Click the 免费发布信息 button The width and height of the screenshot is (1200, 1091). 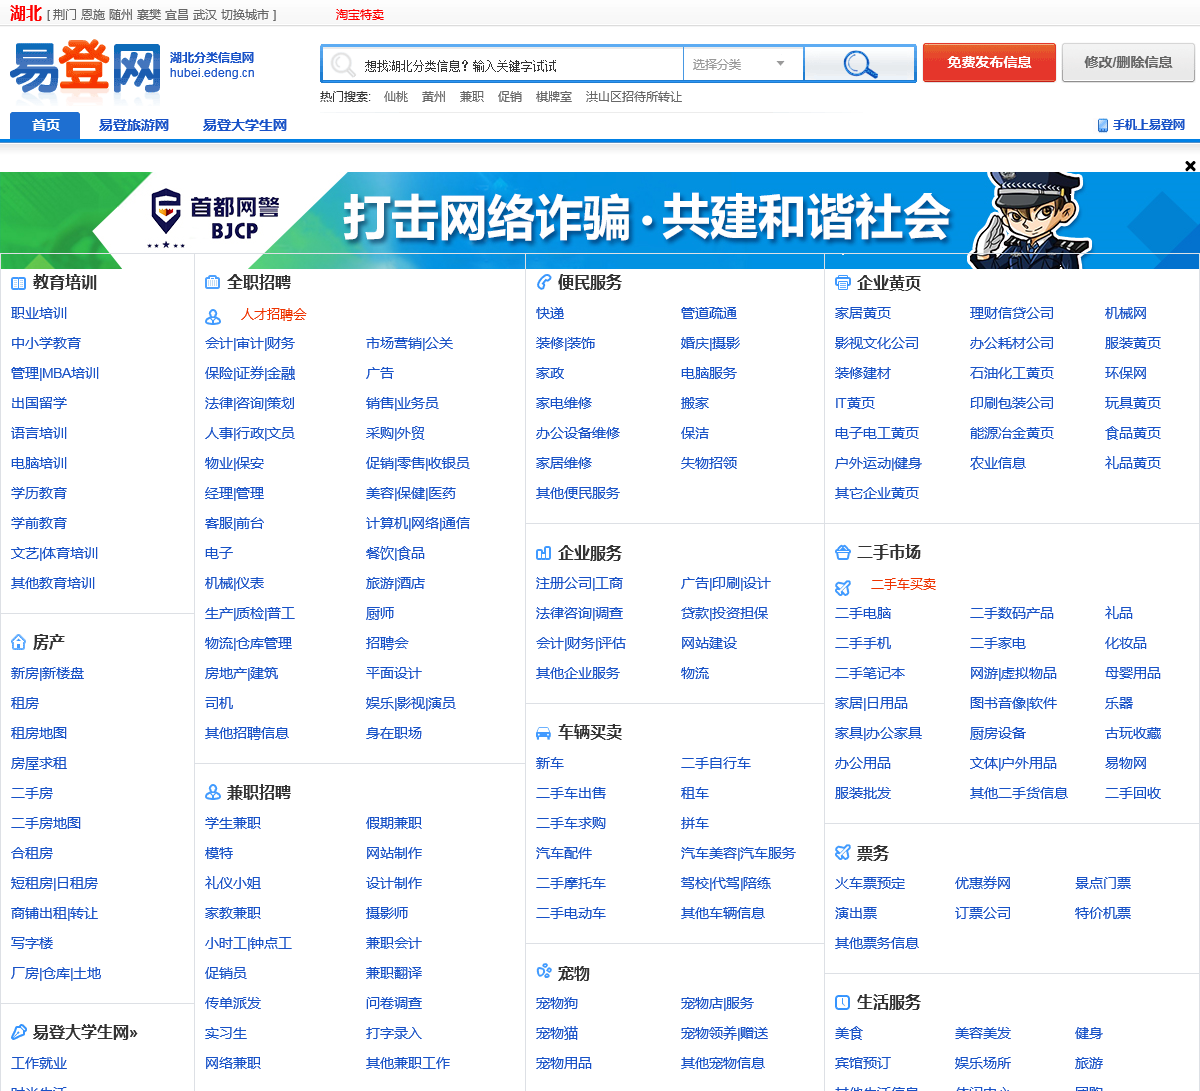click(989, 62)
